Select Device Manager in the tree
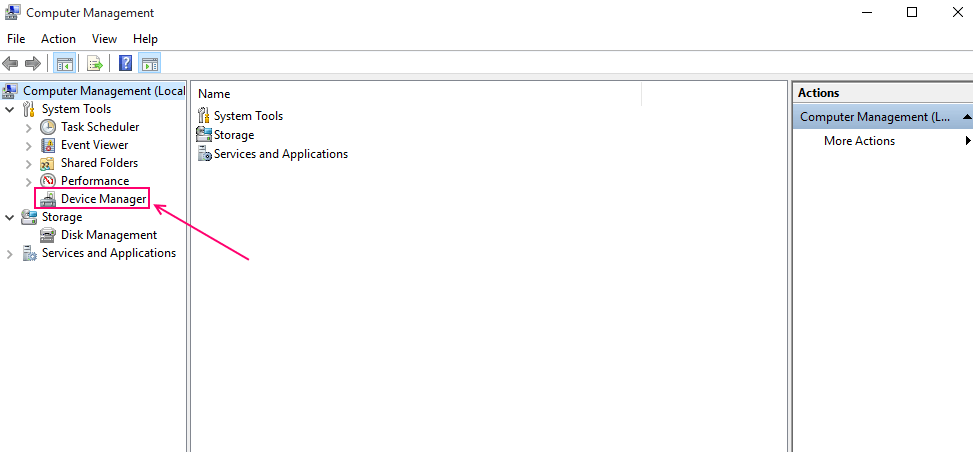The image size is (973, 452). (104, 199)
